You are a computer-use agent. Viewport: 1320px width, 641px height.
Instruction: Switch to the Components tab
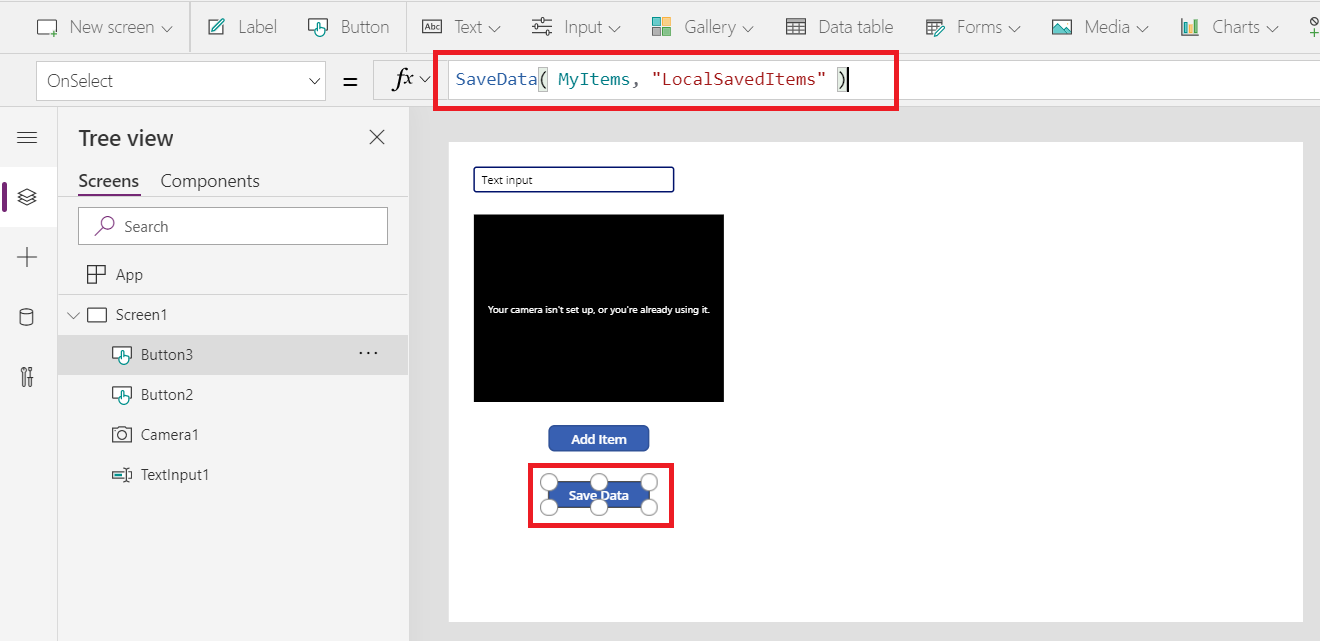click(210, 181)
